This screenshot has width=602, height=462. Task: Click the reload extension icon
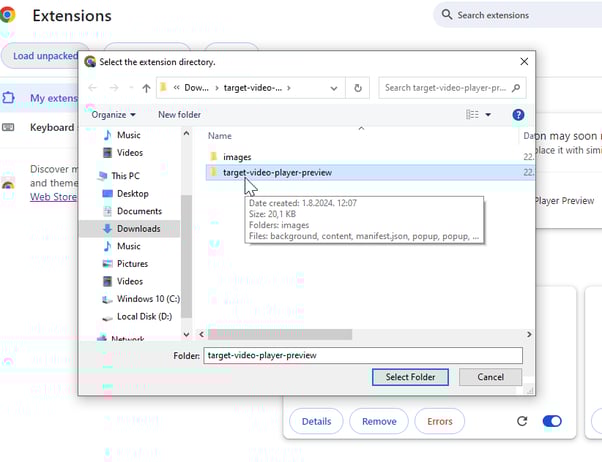pos(522,422)
